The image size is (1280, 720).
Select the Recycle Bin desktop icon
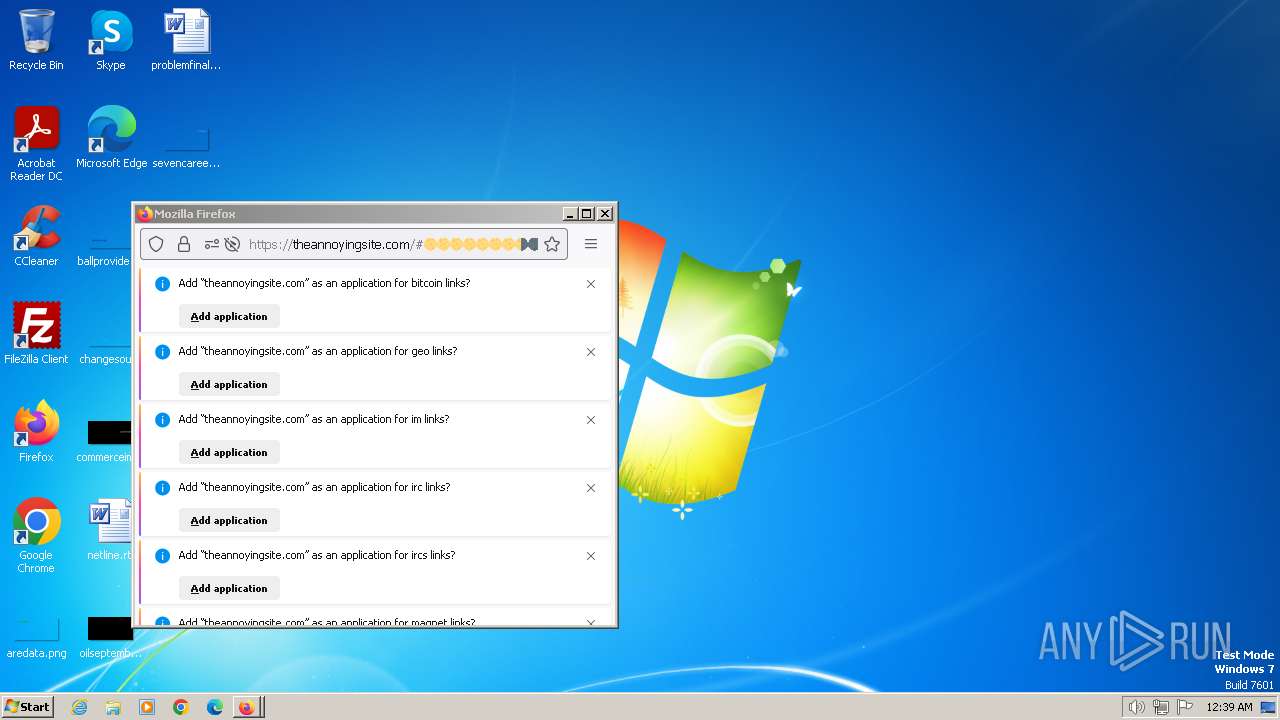36,40
